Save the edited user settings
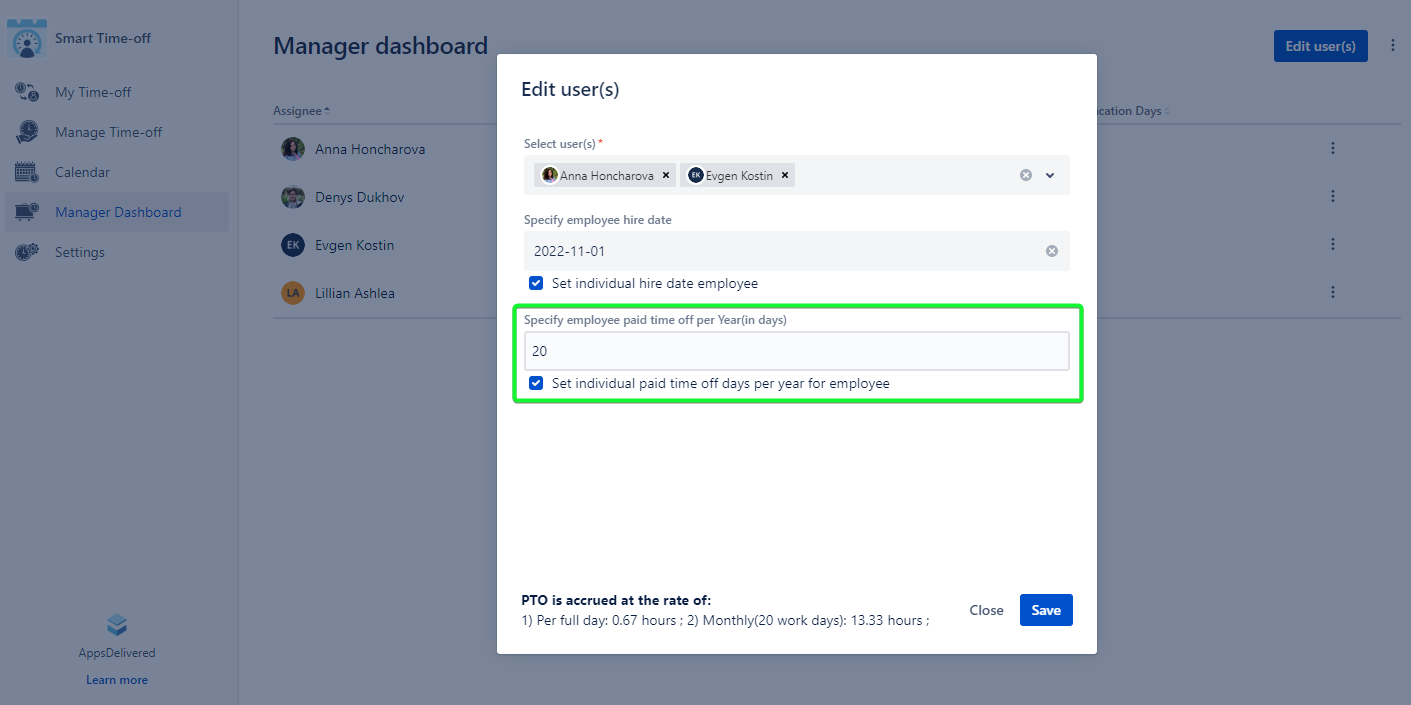 pyautogui.click(x=1045, y=610)
